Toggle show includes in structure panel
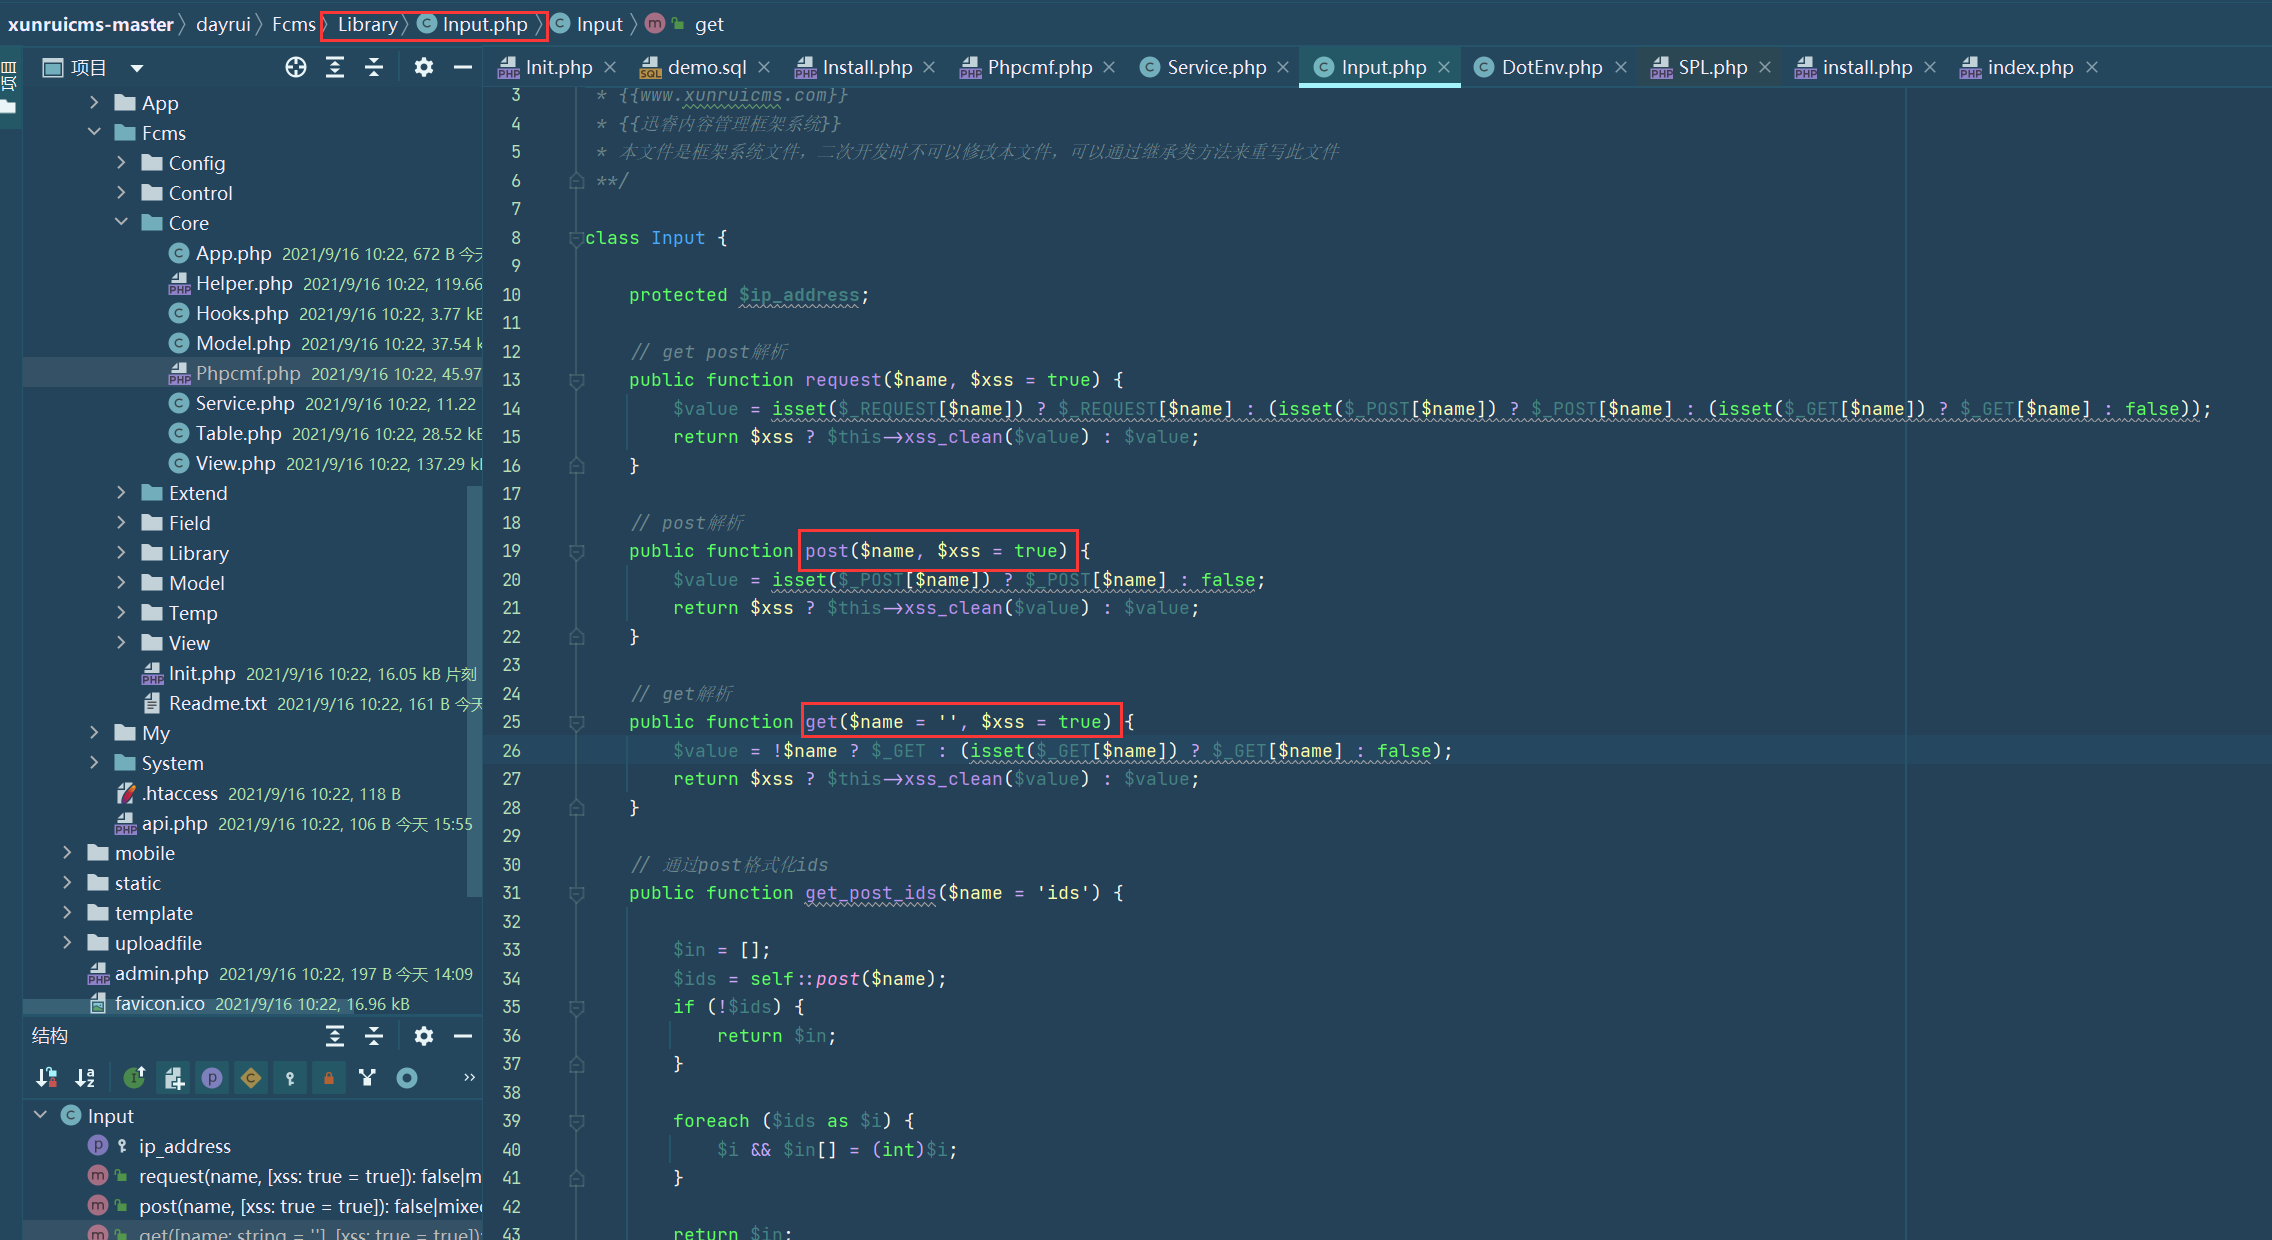Image resolution: width=2272 pixels, height=1240 pixels. [173, 1077]
